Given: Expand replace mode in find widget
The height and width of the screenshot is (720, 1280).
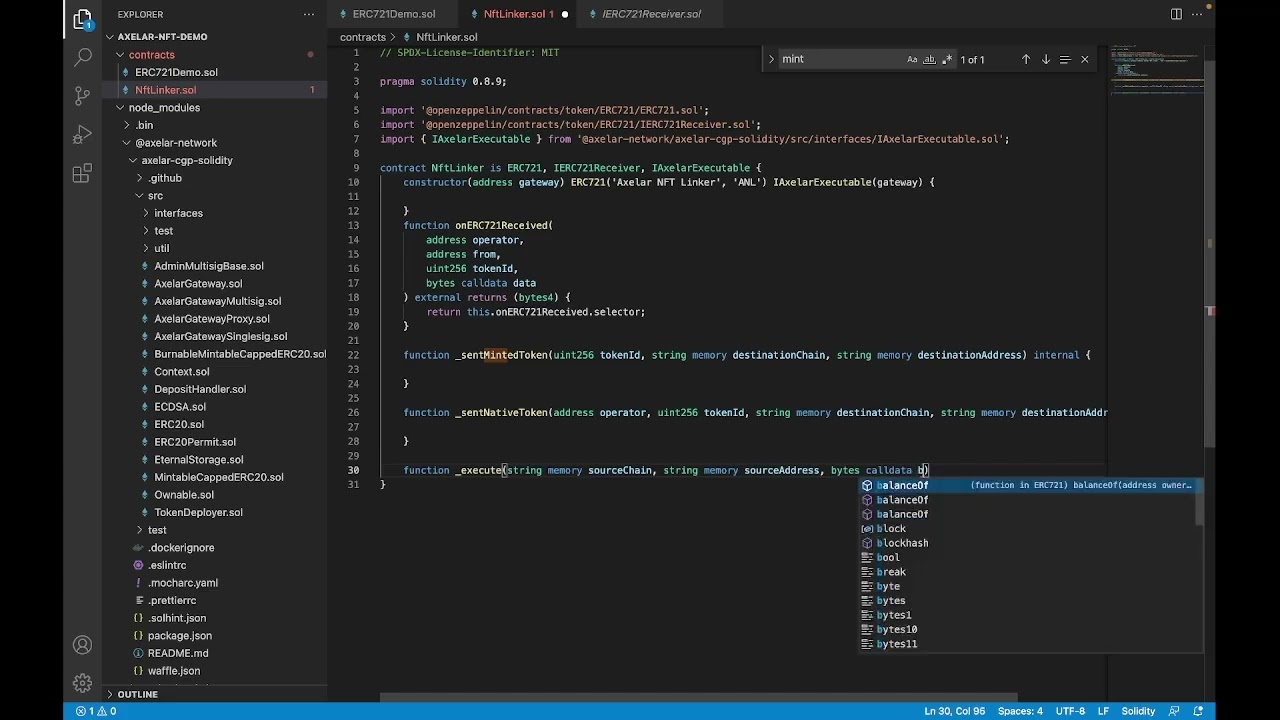Looking at the screenshot, I should click(771, 60).
